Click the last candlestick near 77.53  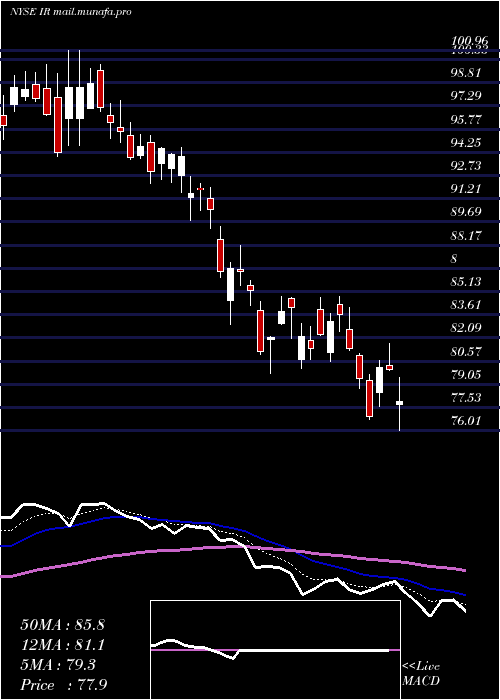point(400,403)
